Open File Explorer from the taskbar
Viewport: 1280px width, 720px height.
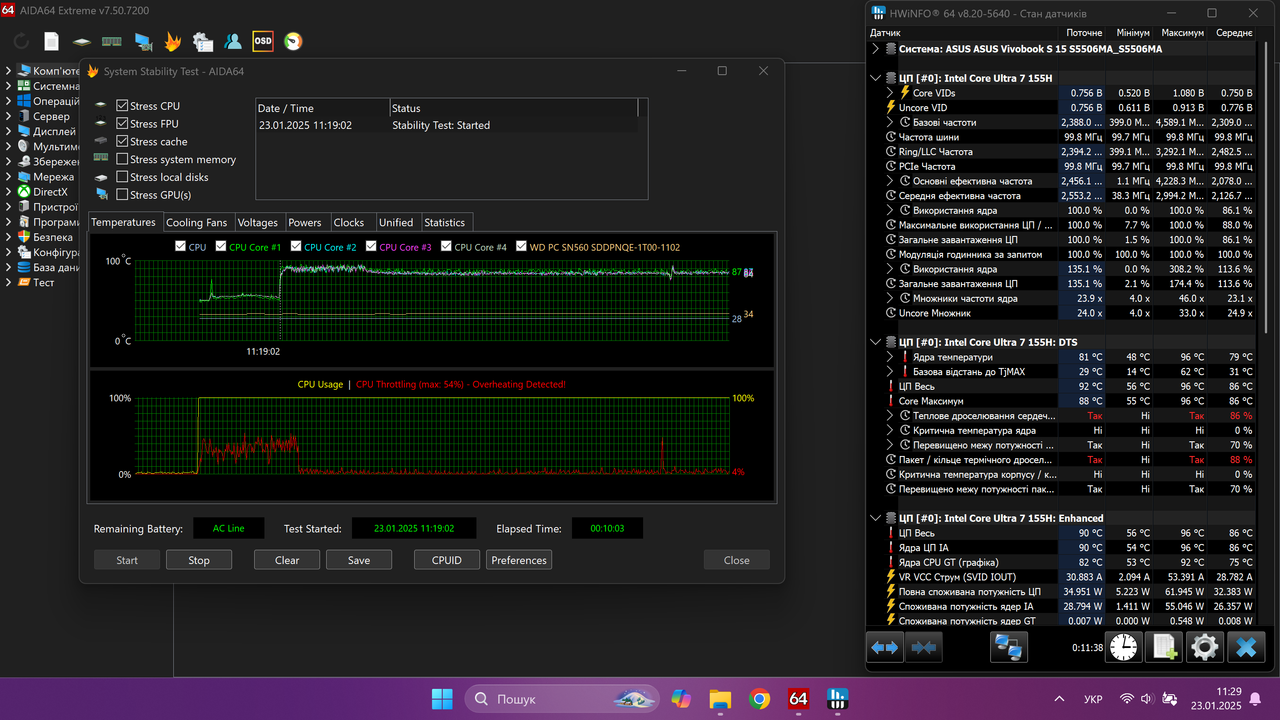pos(720,698)
